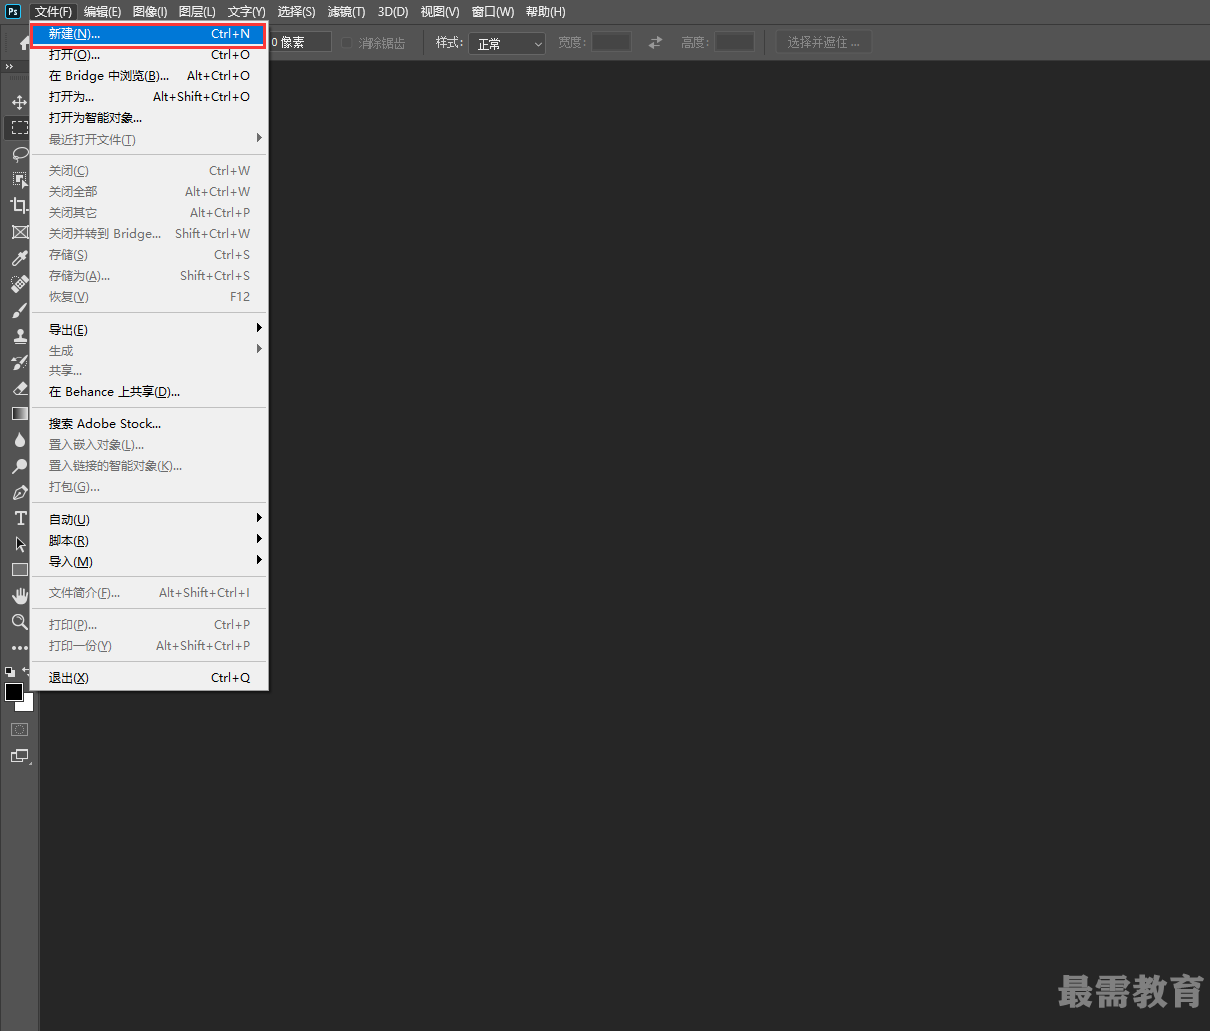The height and width of the screenshot is (1031, 1210).
Task: Choose 打开(O)... menu entry
Action: click(x=149, y=55)
